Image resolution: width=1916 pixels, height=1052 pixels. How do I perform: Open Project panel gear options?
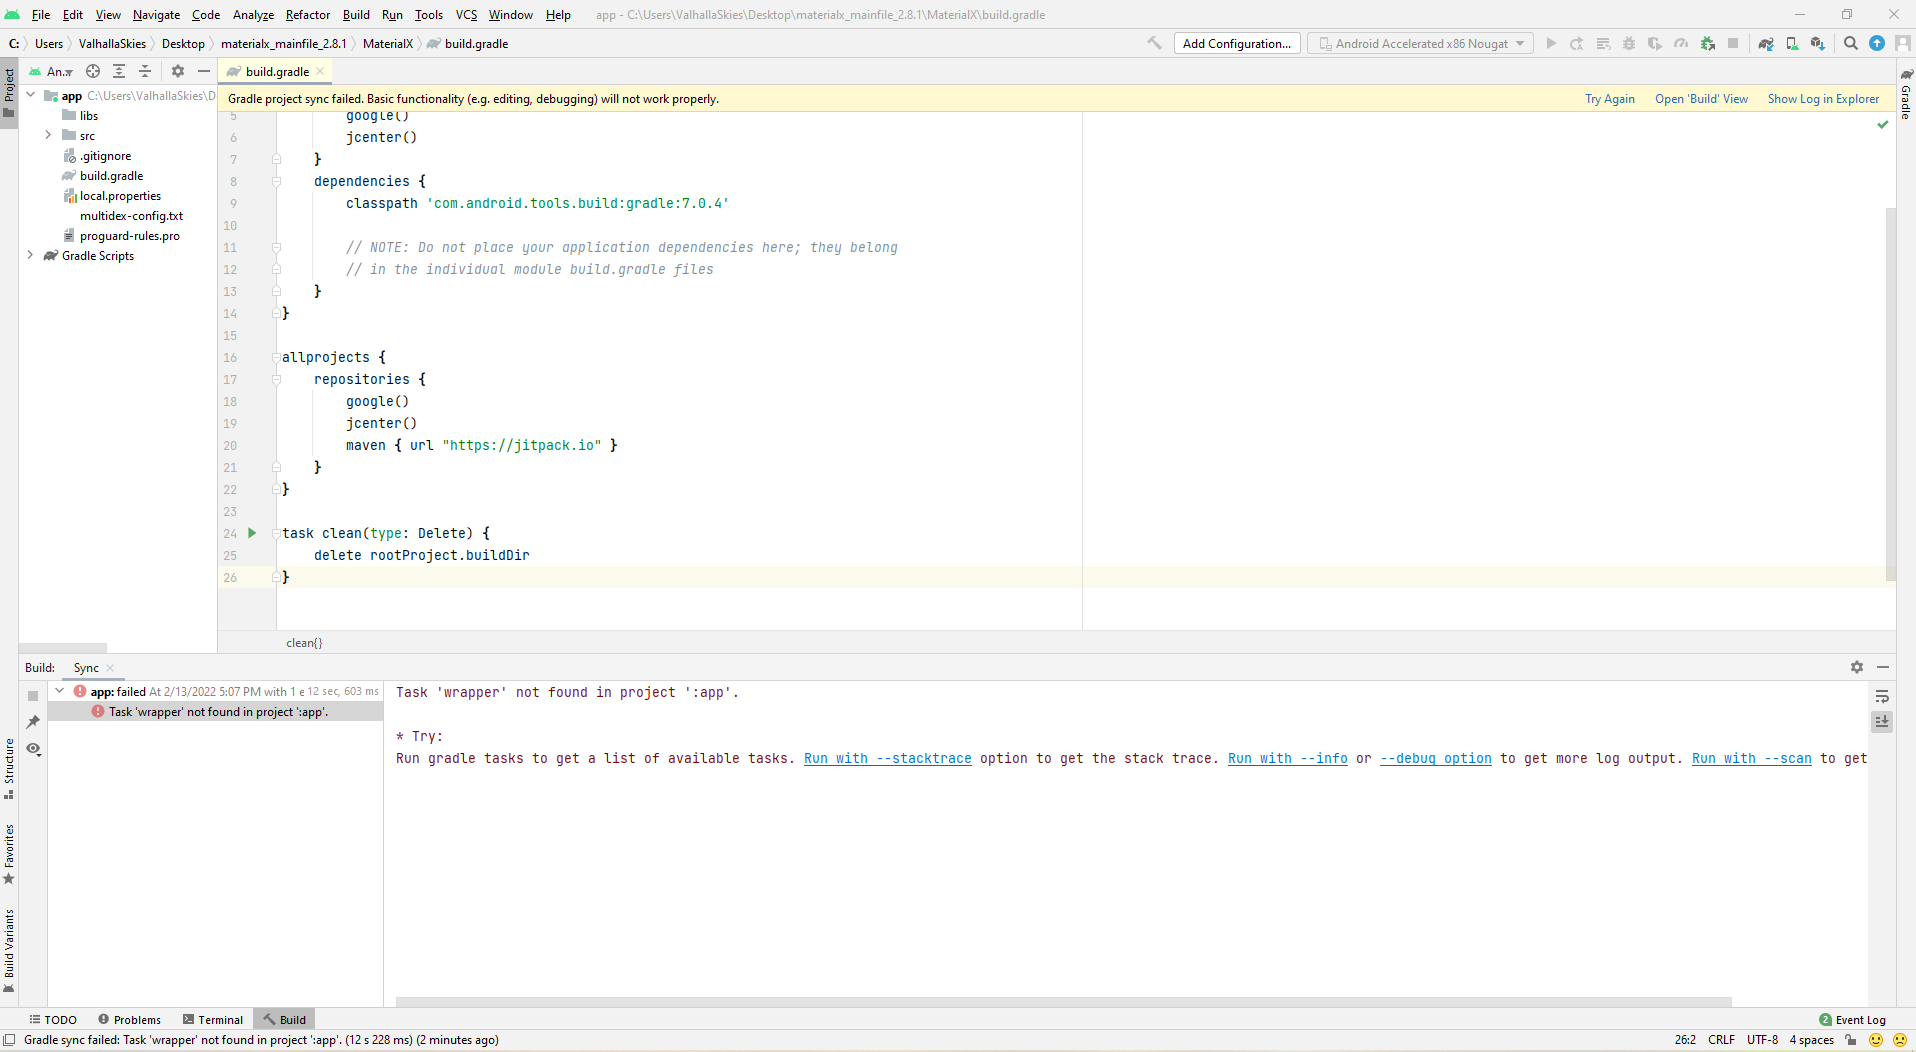click(x=178, y=71)
